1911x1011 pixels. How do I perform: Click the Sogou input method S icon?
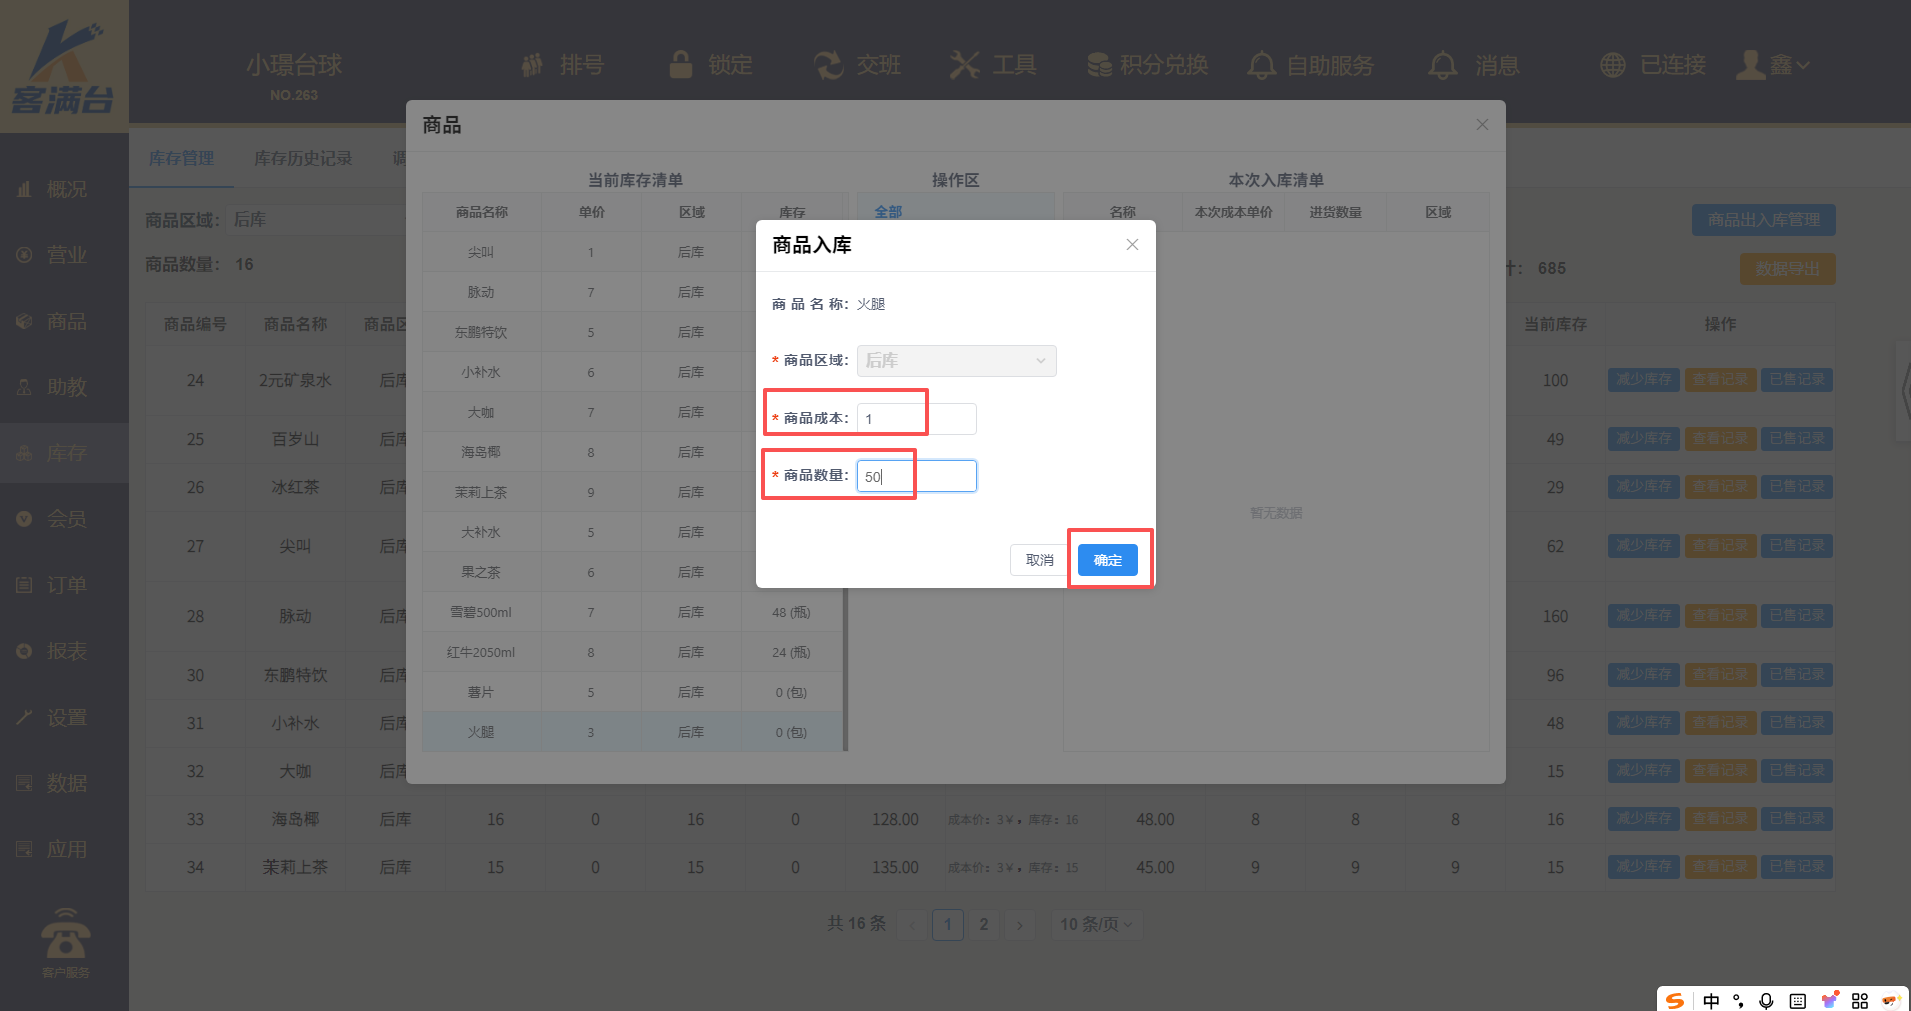[1676, 1000]
